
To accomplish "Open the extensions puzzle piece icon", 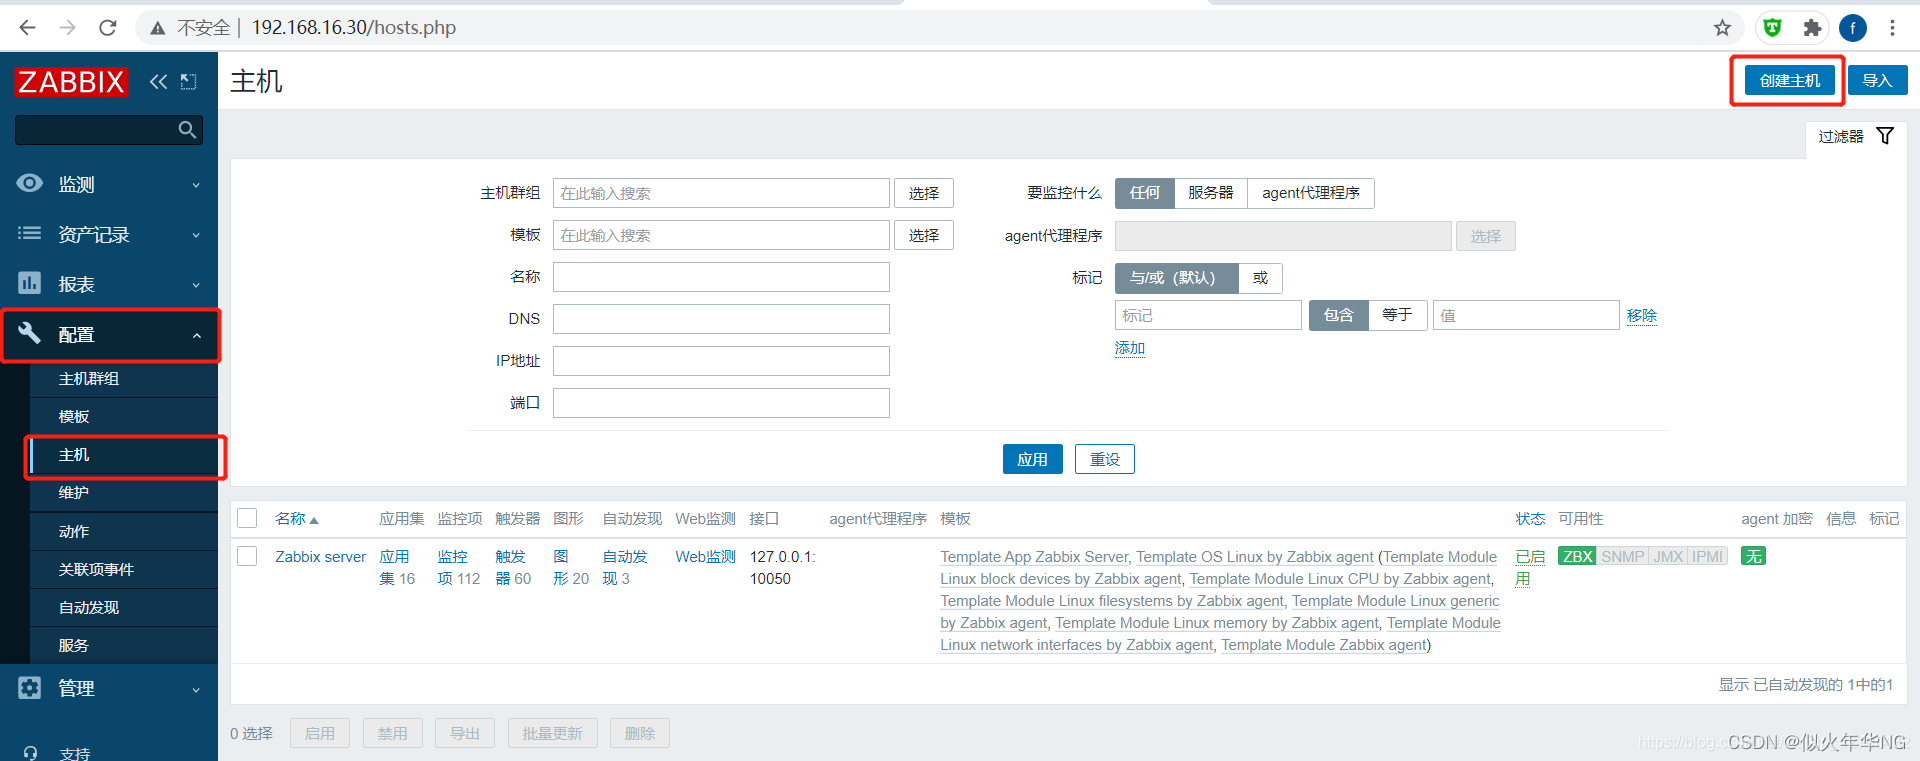I will (1812, 28).
